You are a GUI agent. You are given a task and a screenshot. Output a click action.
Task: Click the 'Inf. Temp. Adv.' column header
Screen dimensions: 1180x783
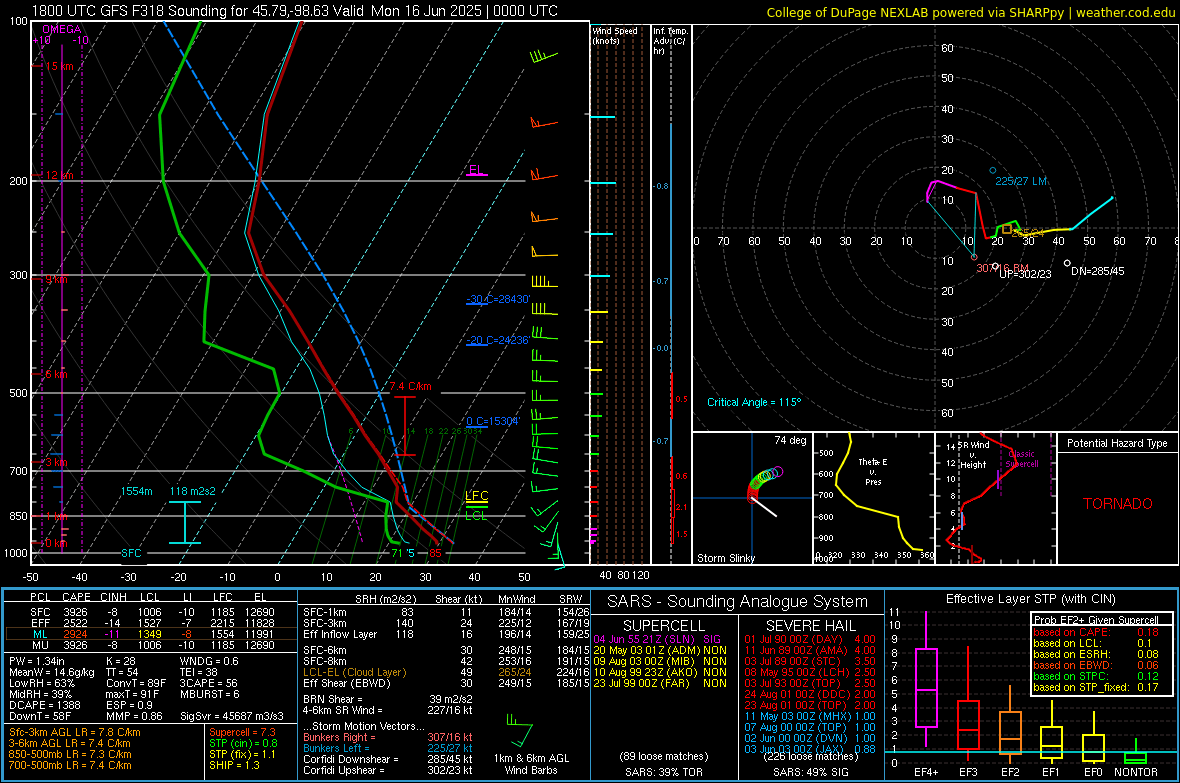(670, 41)
